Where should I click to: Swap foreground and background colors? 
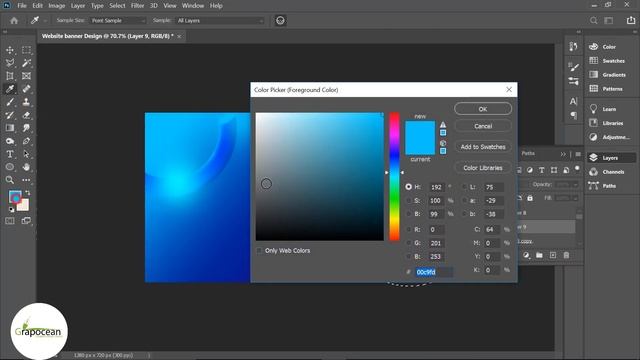(28, 193)
